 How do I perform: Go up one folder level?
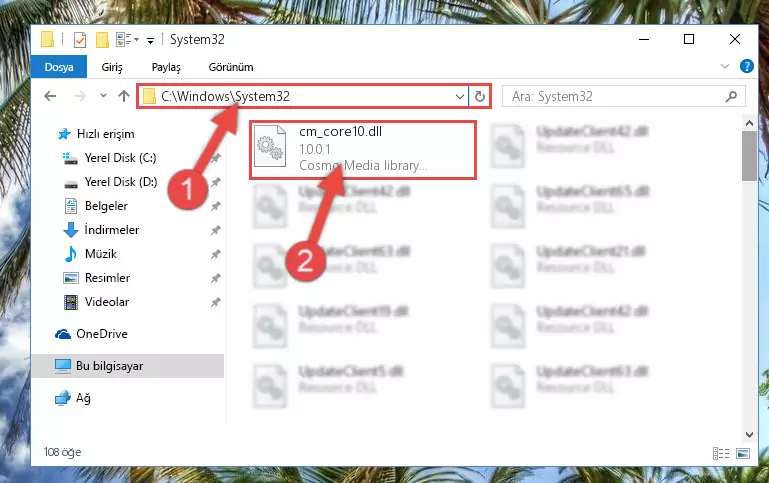(x=124, y=96)
